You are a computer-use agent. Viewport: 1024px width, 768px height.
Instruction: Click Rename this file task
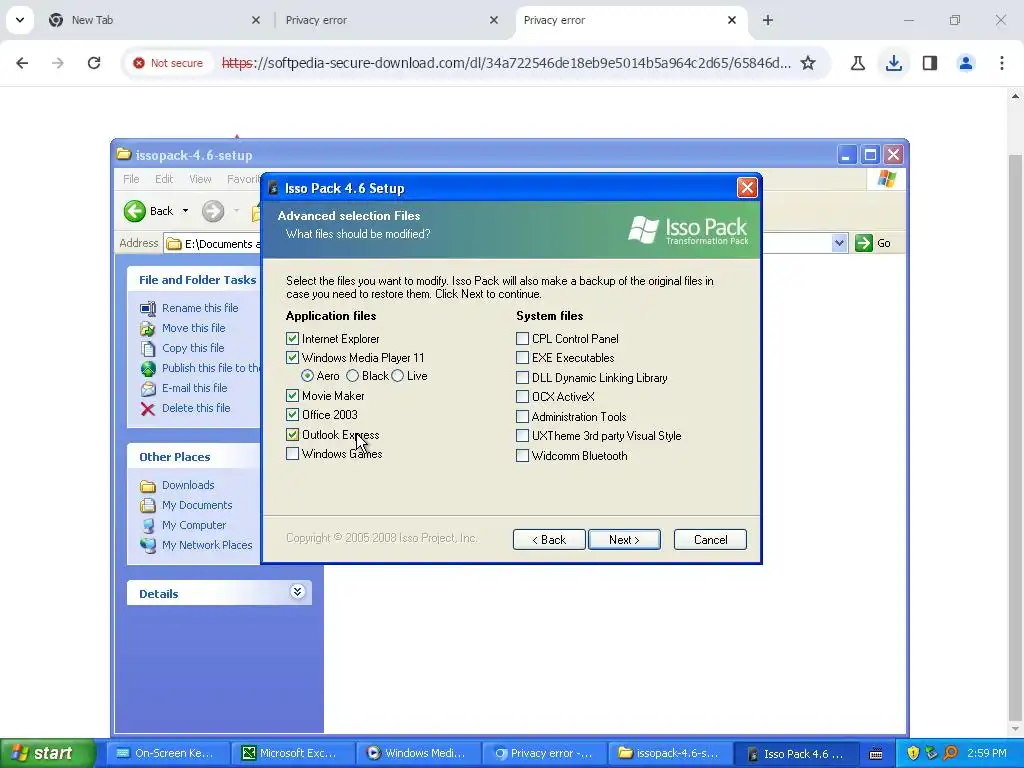click(x=200, y=308)
